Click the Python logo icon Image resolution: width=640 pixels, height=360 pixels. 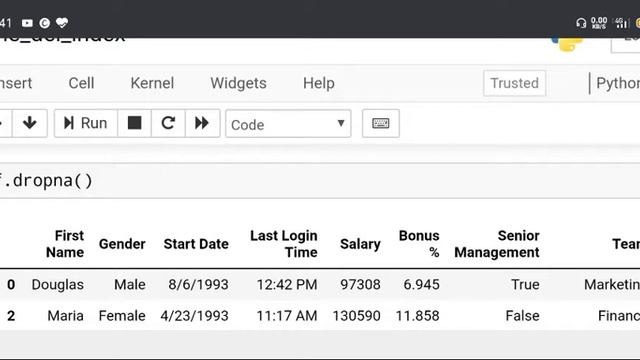tap(567, 44)
